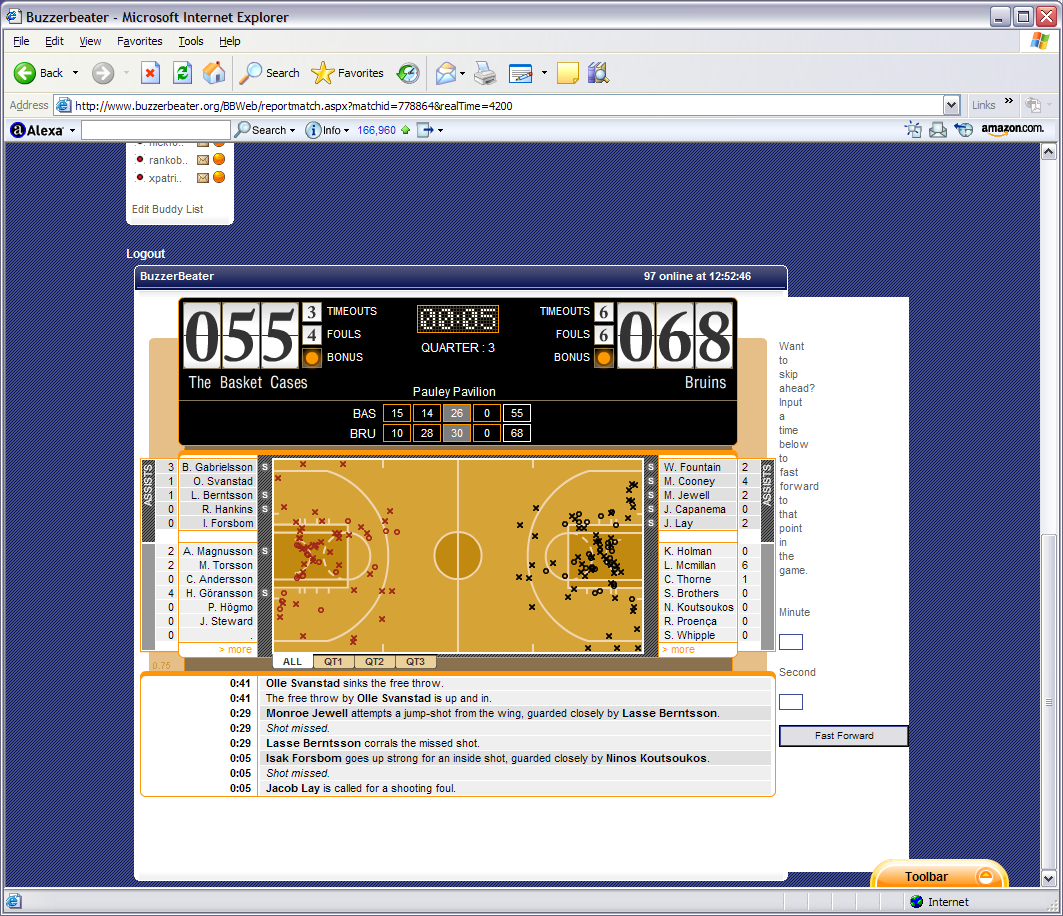This screenshot has width=1063, height=916.
Task: Open the Help menu
Action: (x=230, y=41)
